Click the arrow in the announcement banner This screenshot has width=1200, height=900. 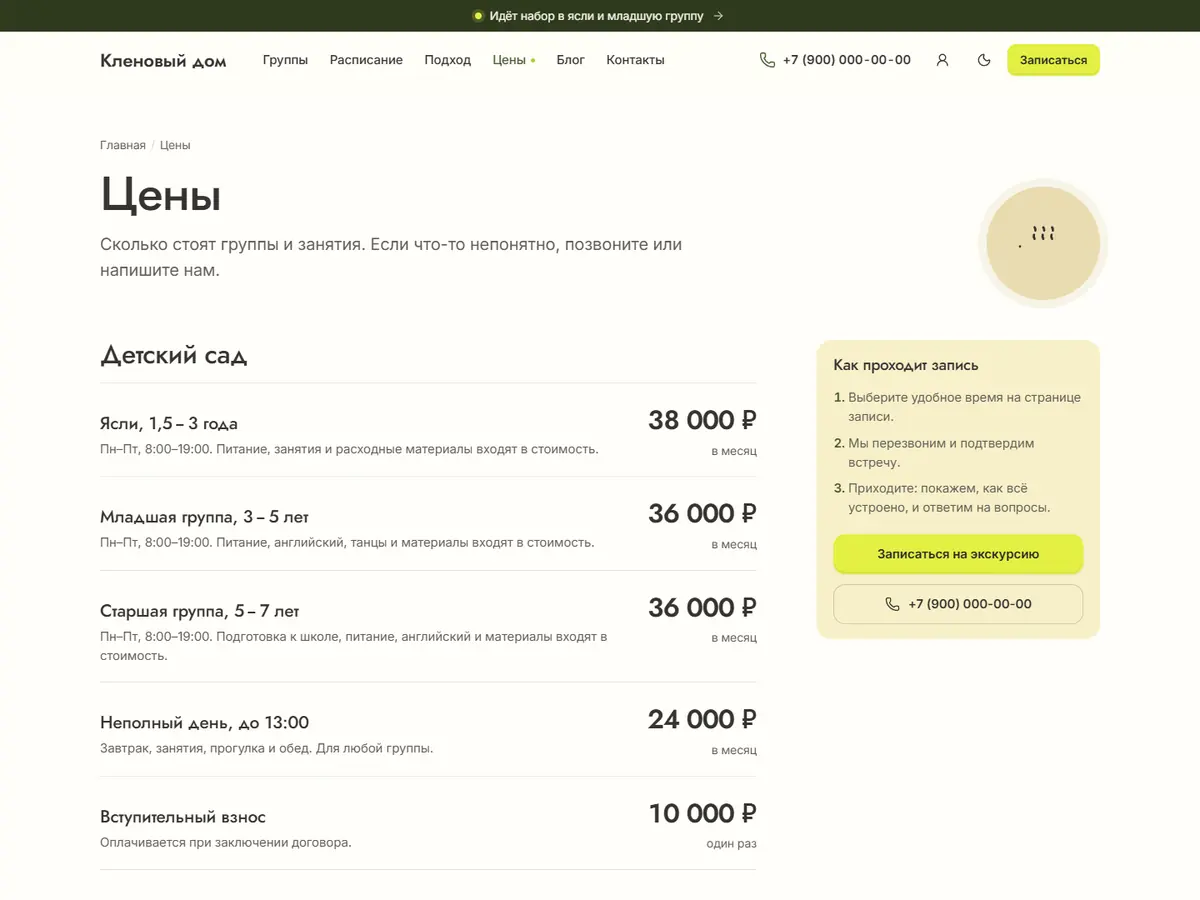point(718,16)
